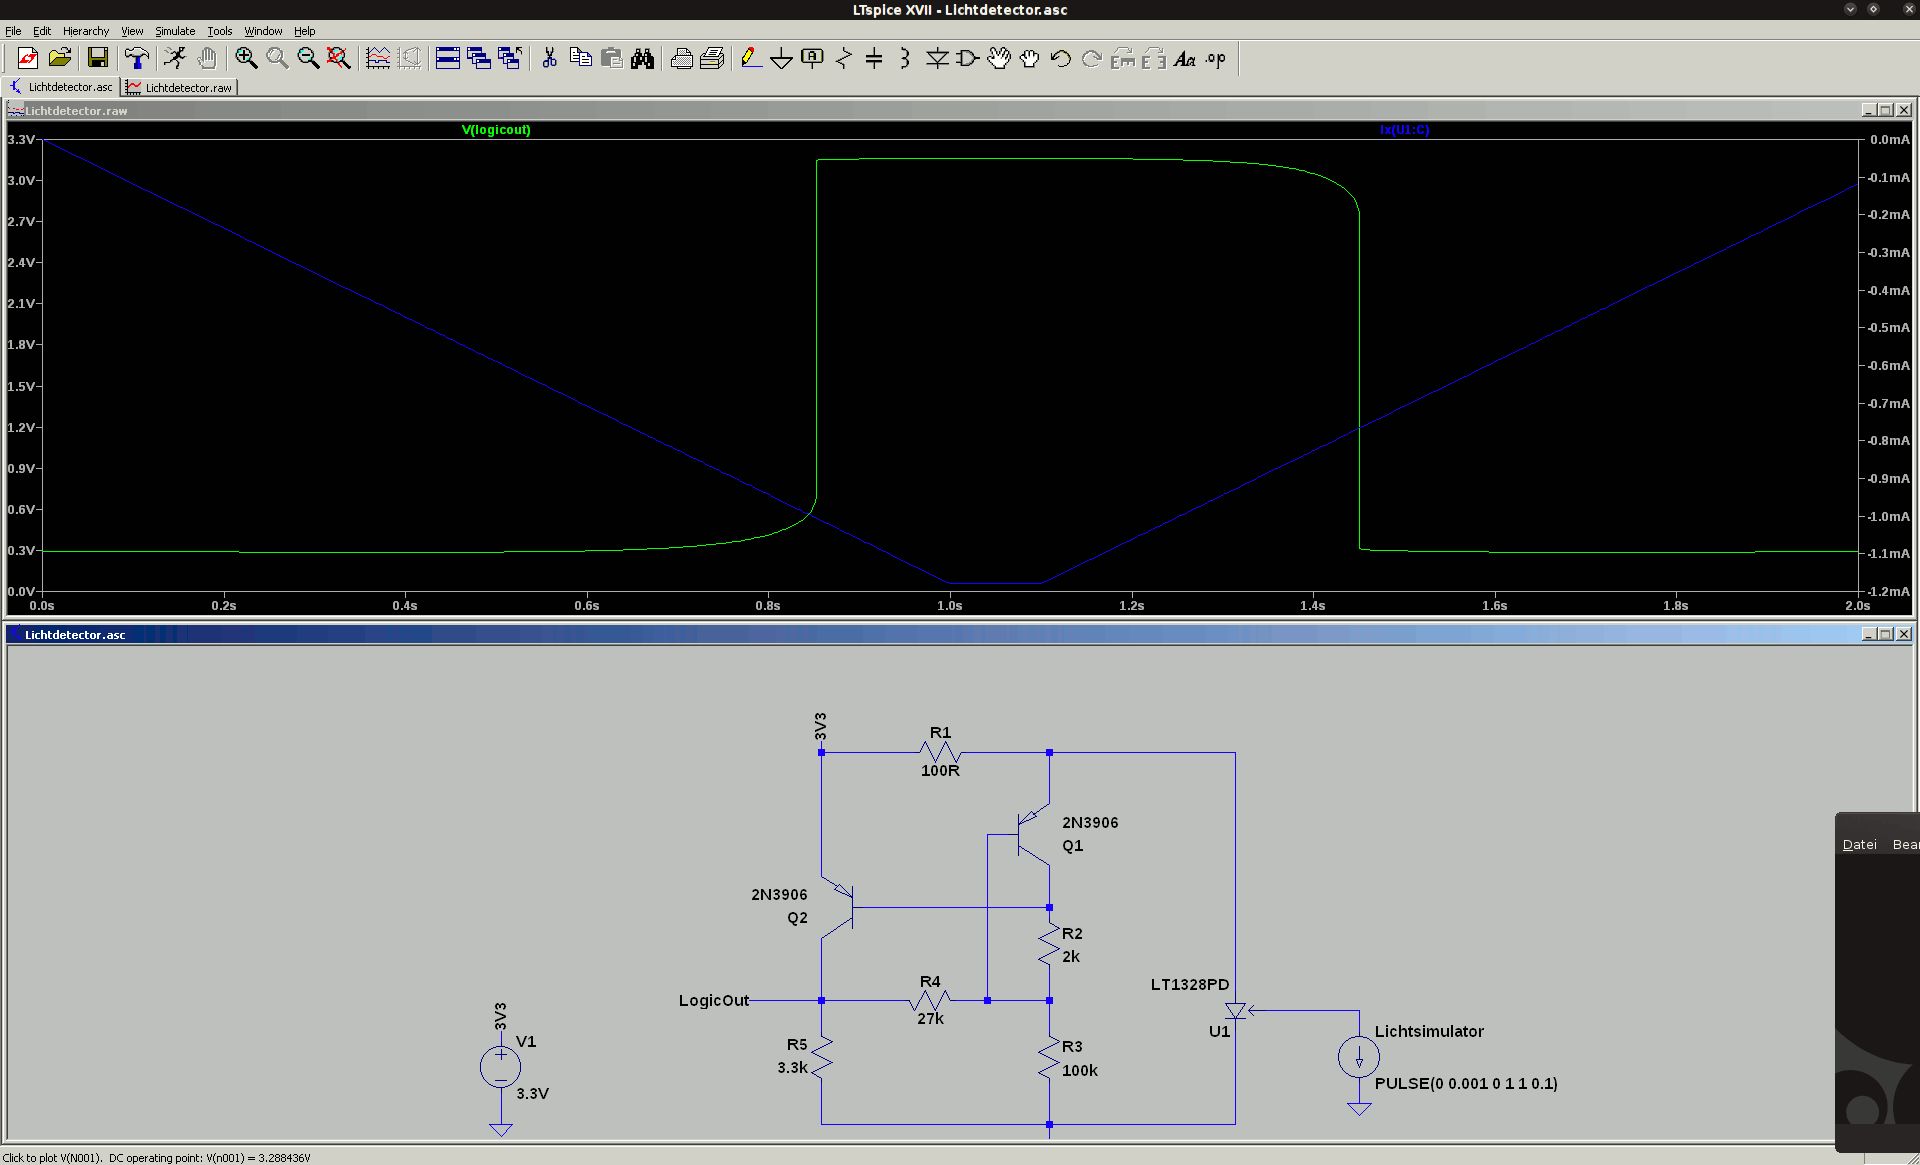This screenshot has width=1920, height=1165.
Task: Click the V1 voltage source symbol
Action: tap(500, 1067)
